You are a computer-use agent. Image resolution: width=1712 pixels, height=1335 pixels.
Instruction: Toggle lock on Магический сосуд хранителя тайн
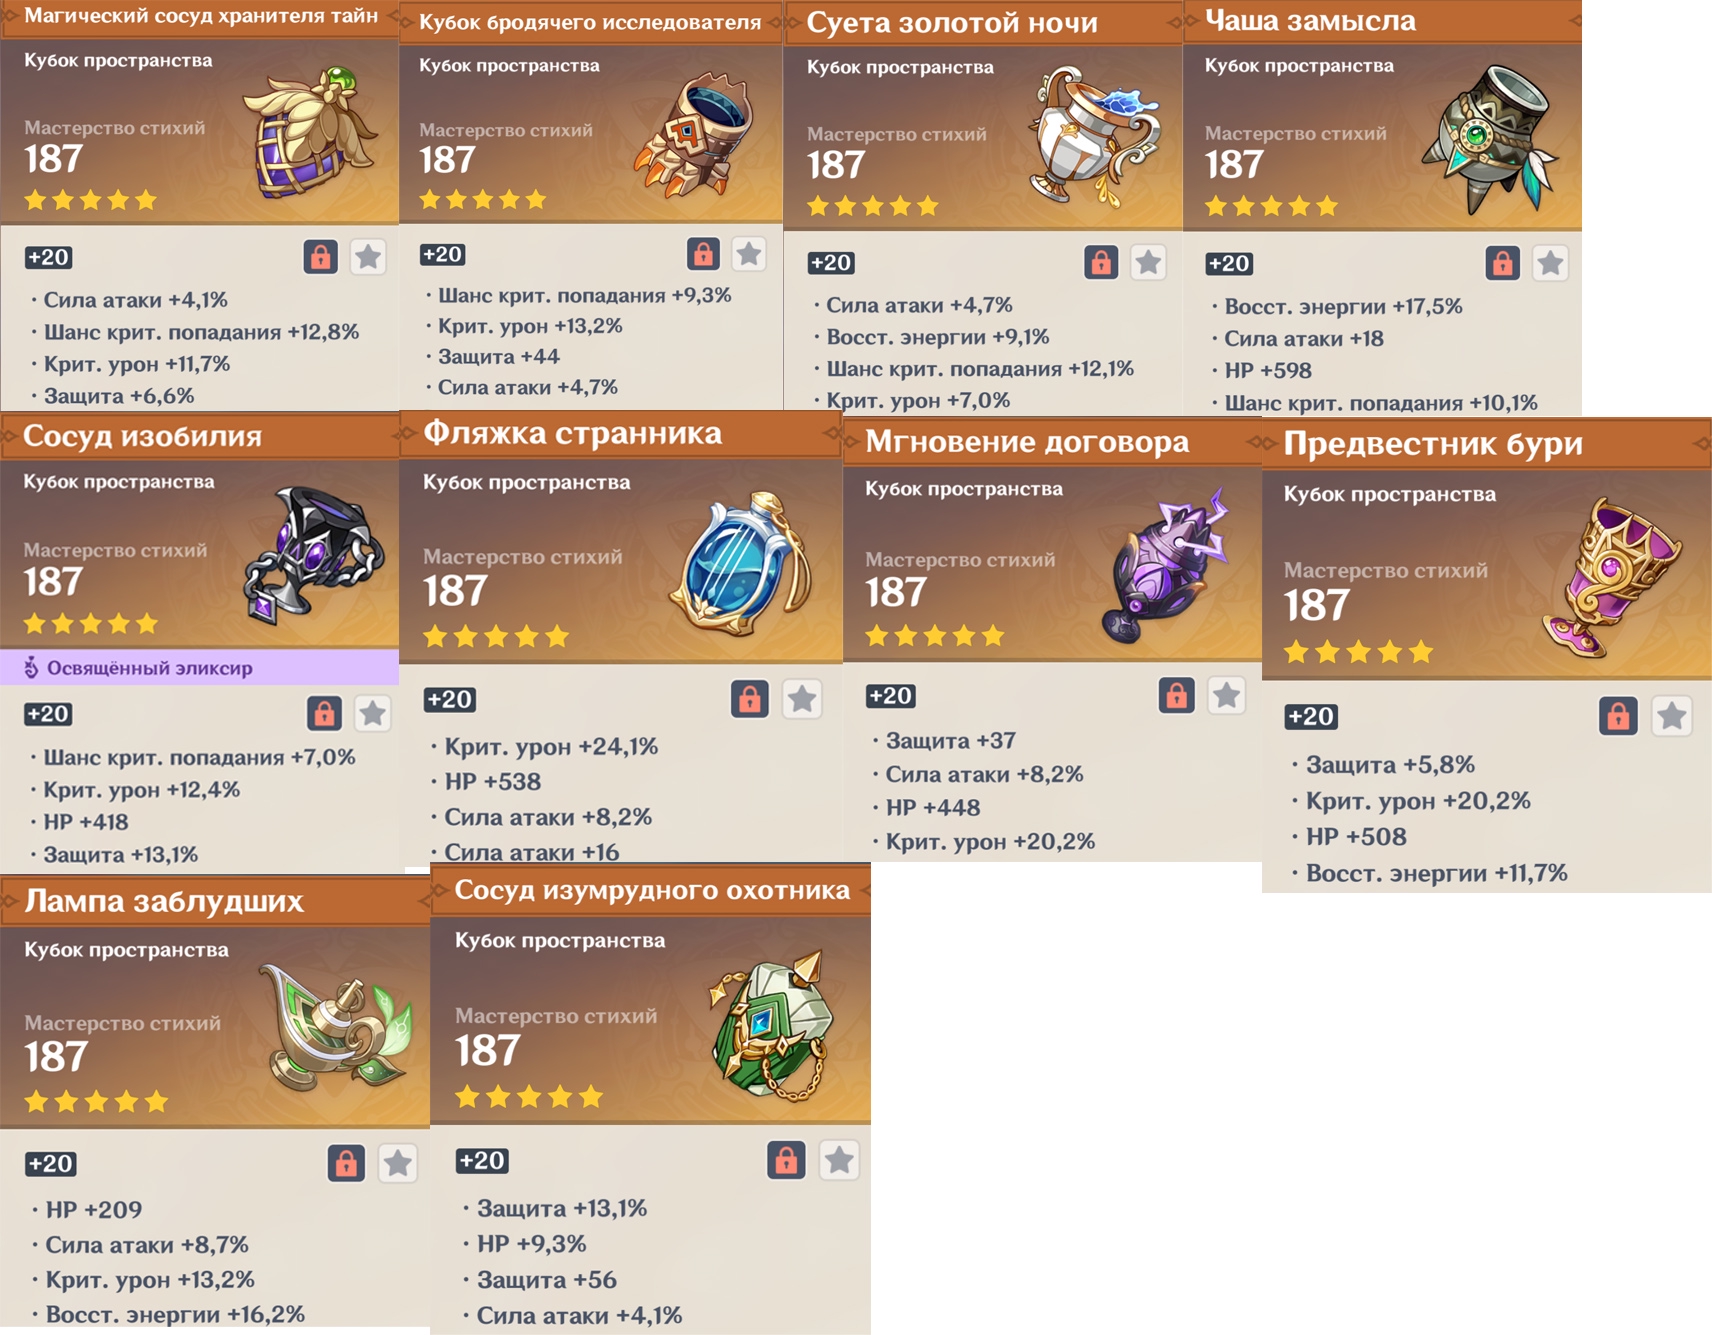click(320, 257)
